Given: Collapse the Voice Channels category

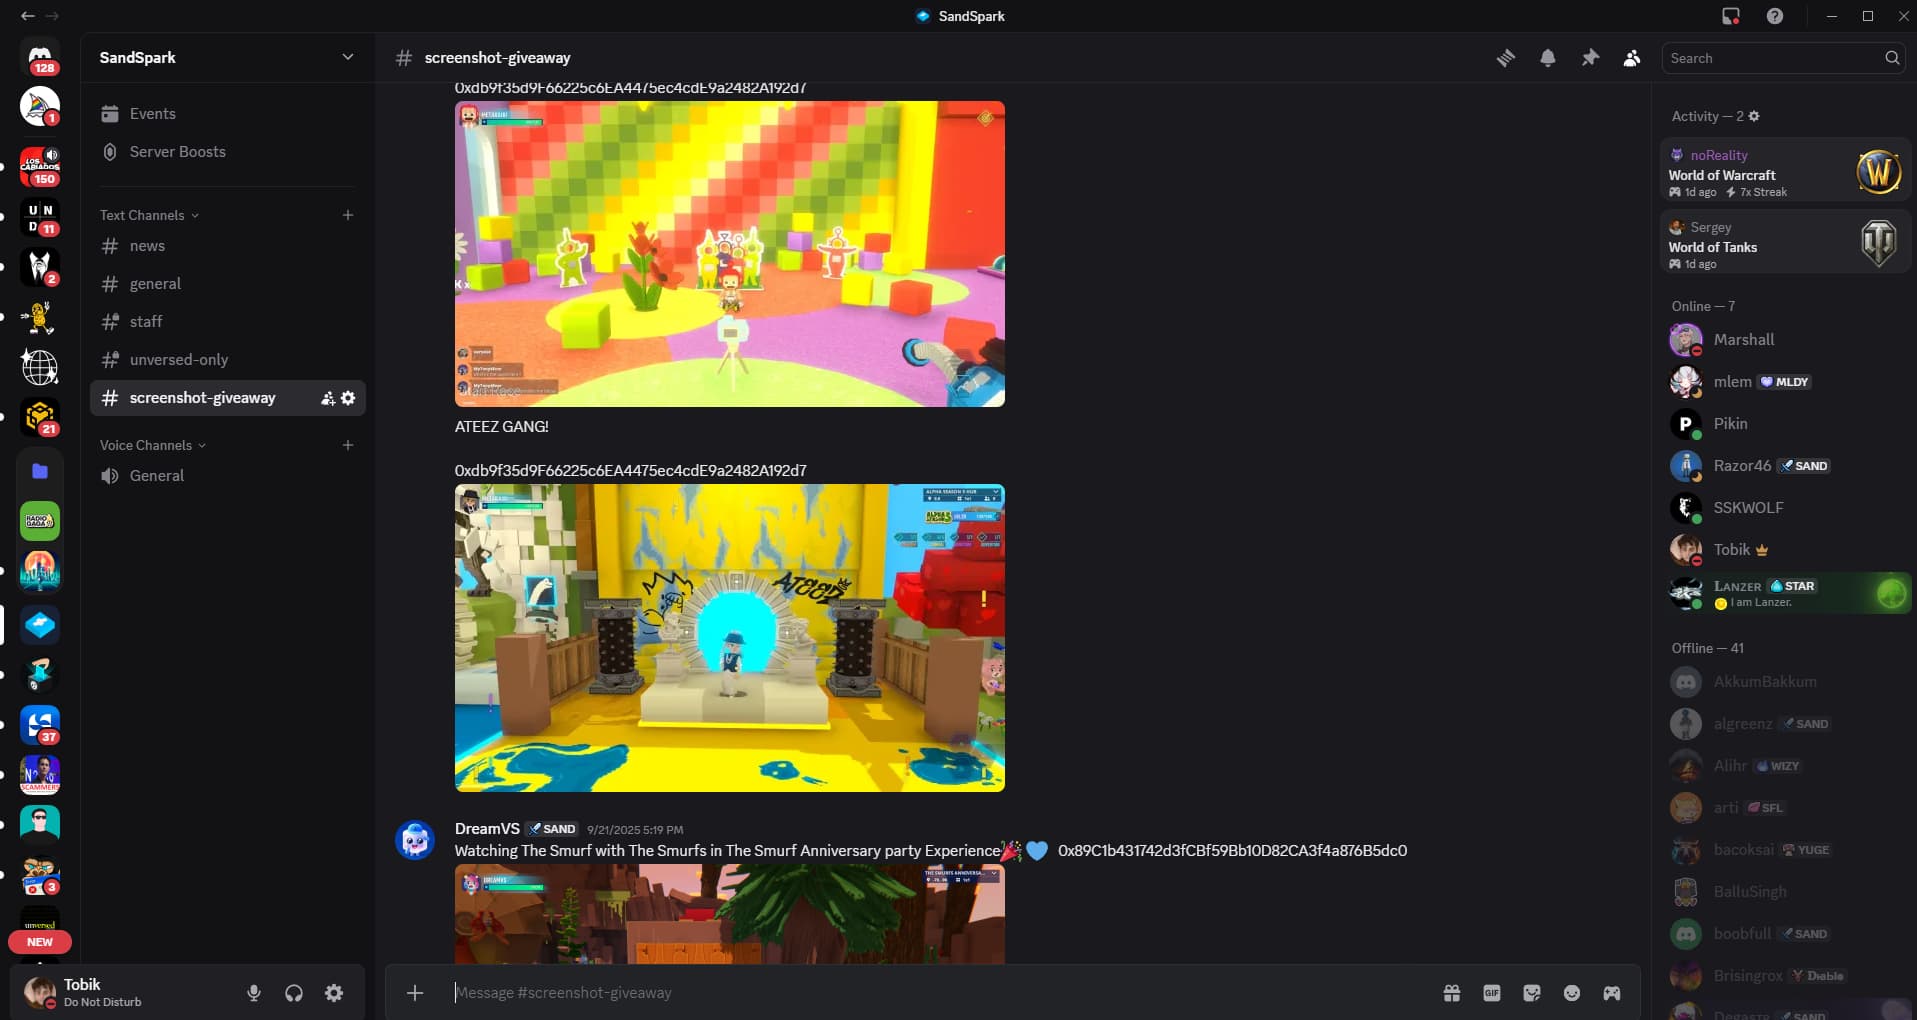Looking at the screenshot, I should pyautogui.click(x=153, y=445).
